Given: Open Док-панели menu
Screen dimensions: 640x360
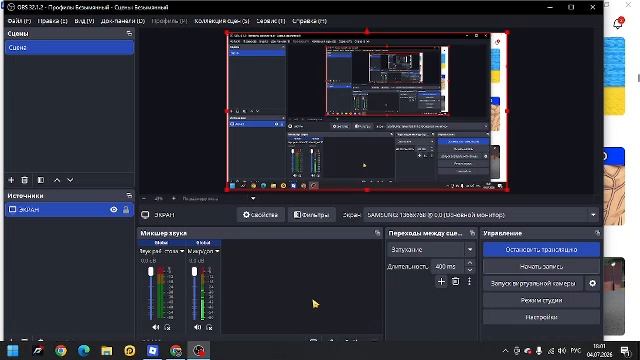Looking at the screenshot, I should coord(123,21).
